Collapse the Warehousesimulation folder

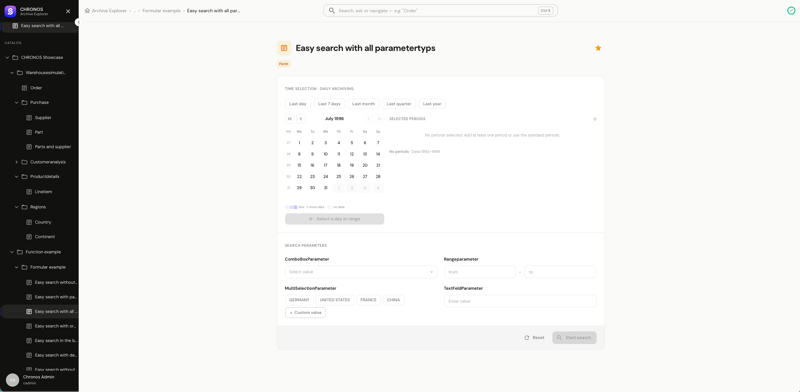tap(12, 73)
